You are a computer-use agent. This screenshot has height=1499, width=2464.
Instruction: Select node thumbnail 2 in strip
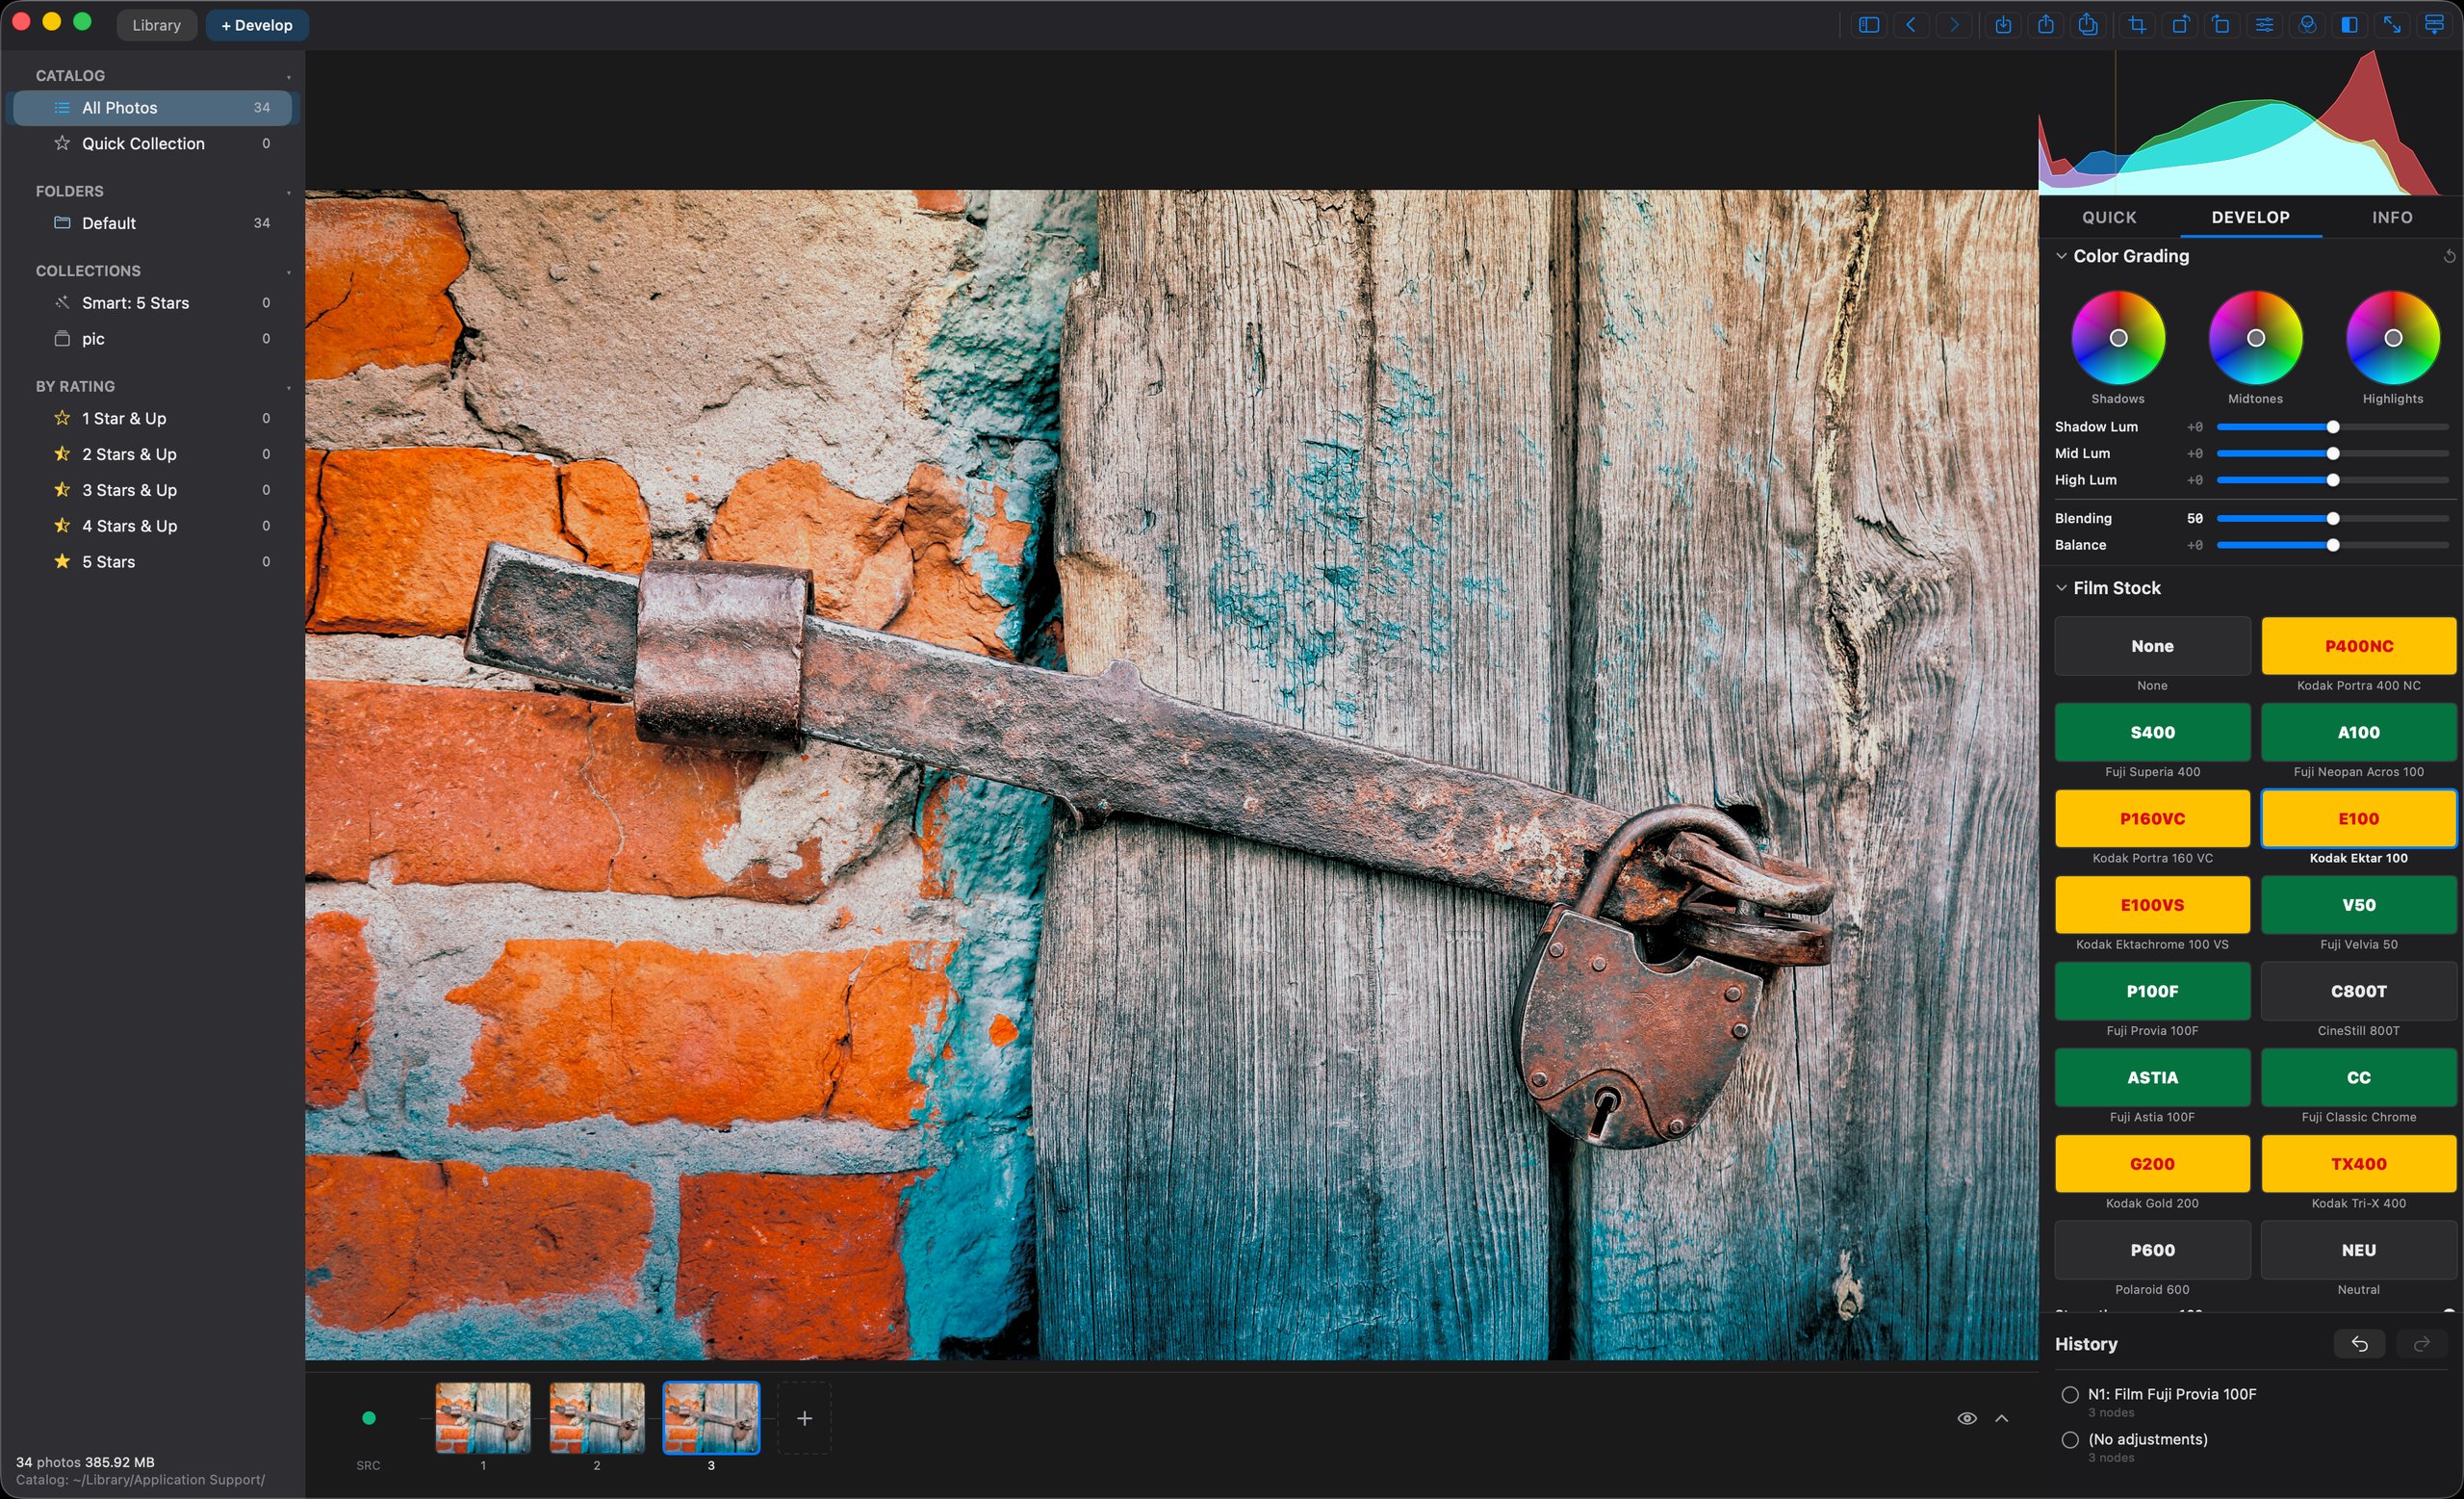[597, 1418]
